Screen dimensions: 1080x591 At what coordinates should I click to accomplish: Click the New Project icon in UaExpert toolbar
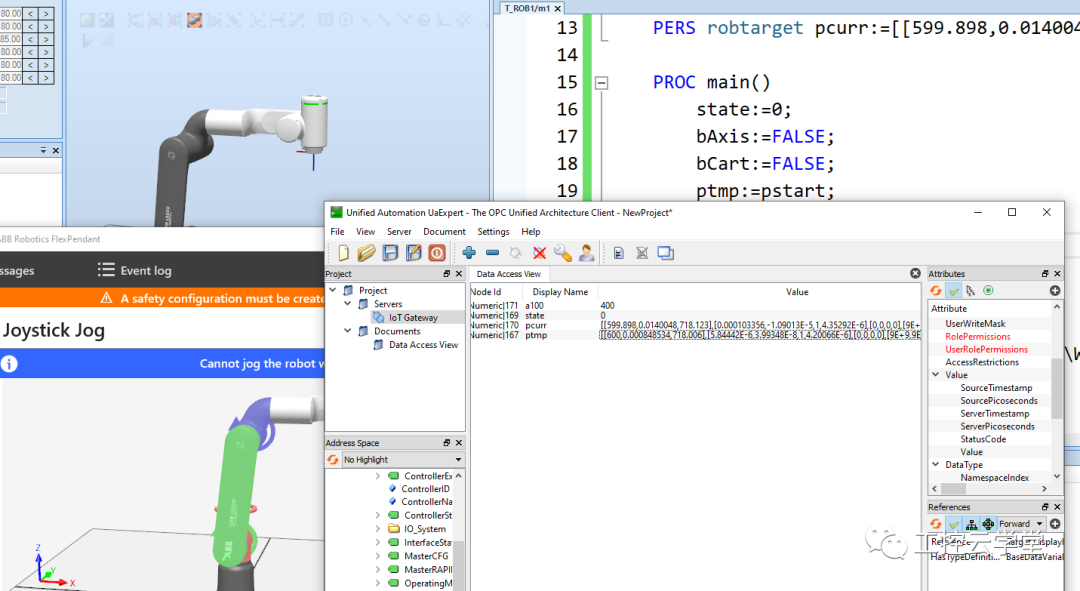[x=343, y=253]
